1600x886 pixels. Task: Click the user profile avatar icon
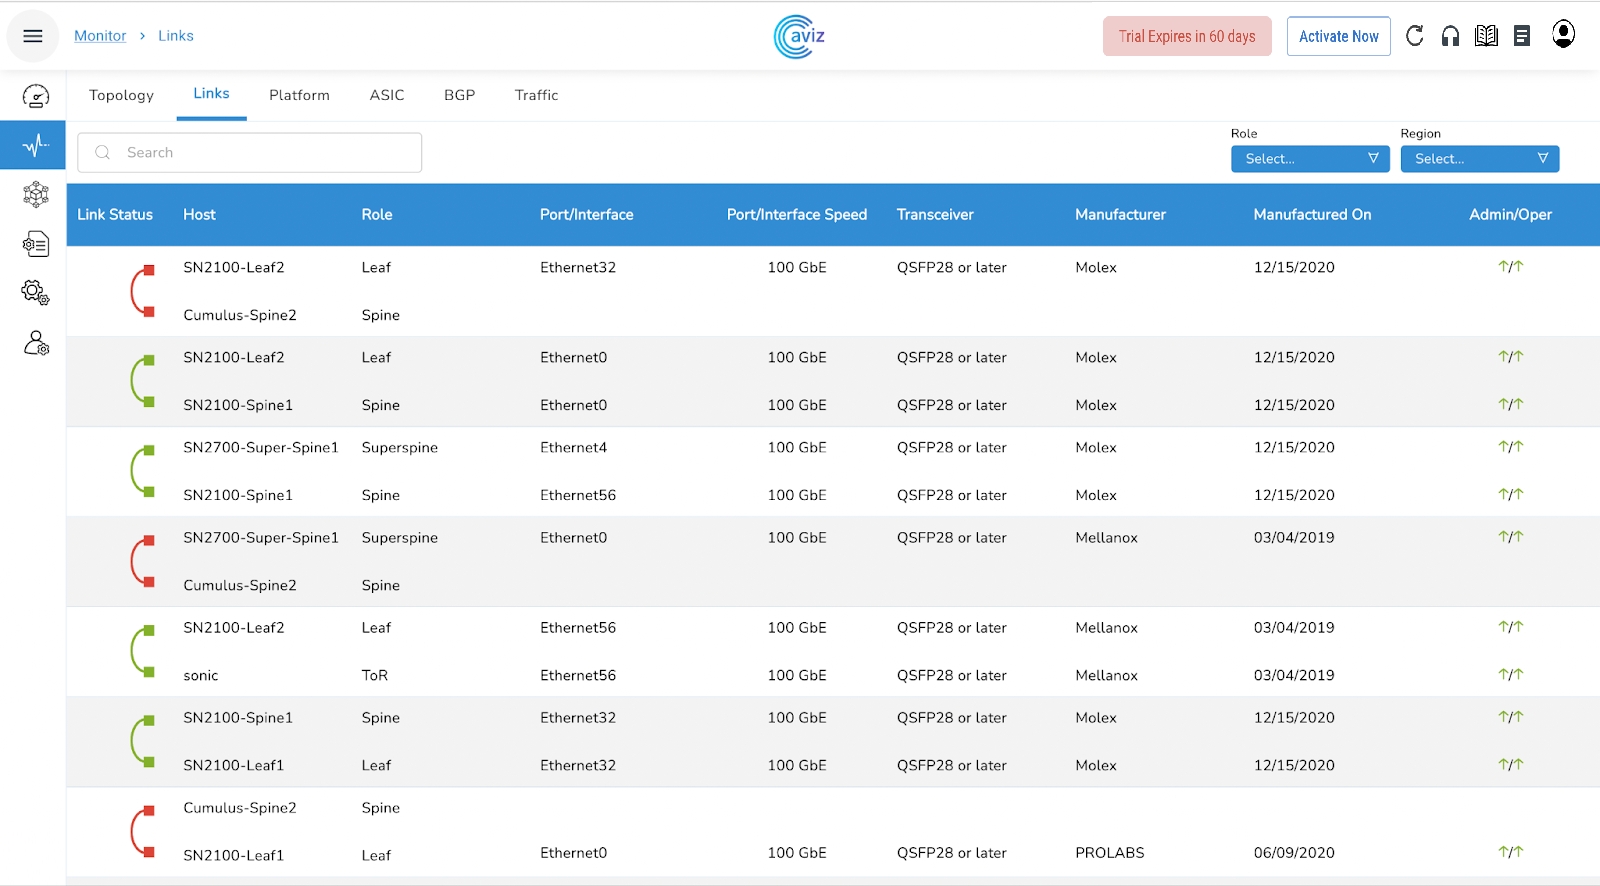click(1563, 35)
